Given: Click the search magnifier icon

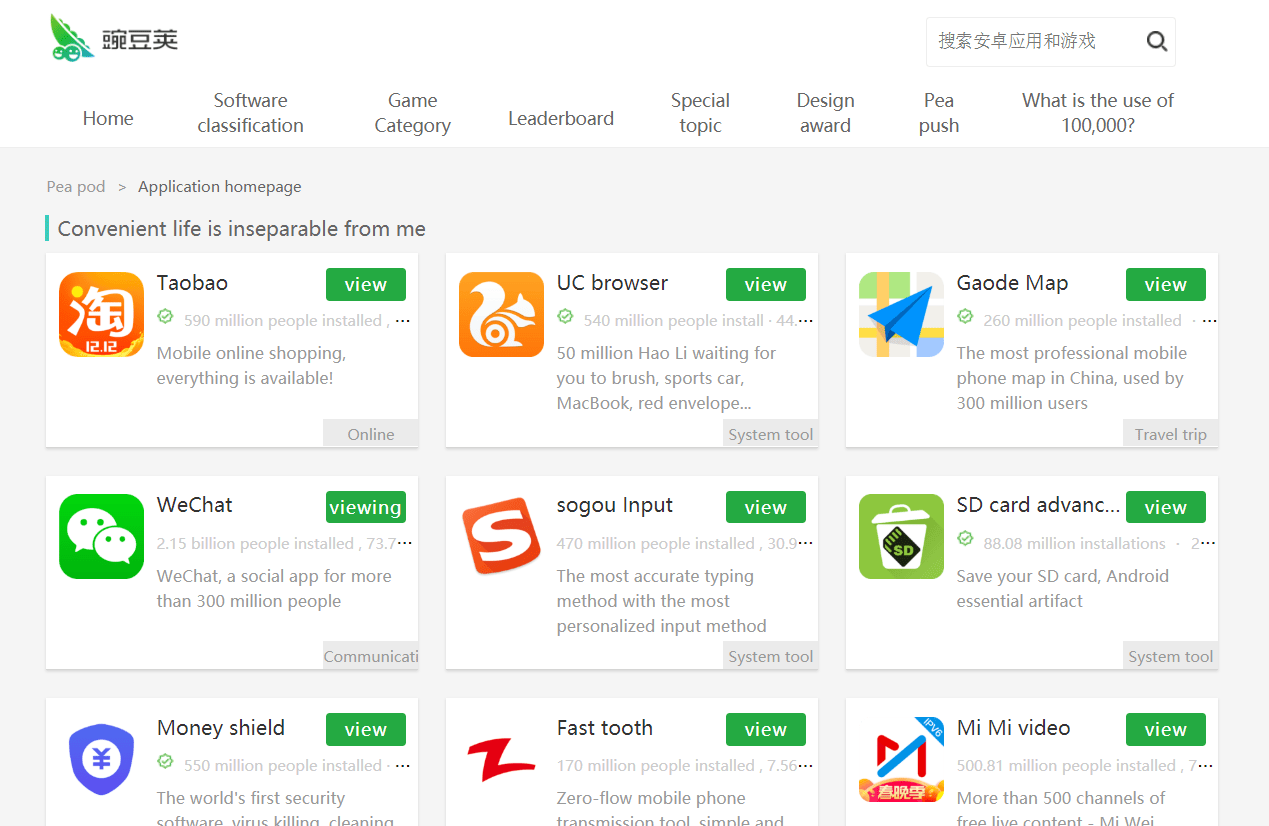Looking at the screenshot, I should pos(1157,41).
